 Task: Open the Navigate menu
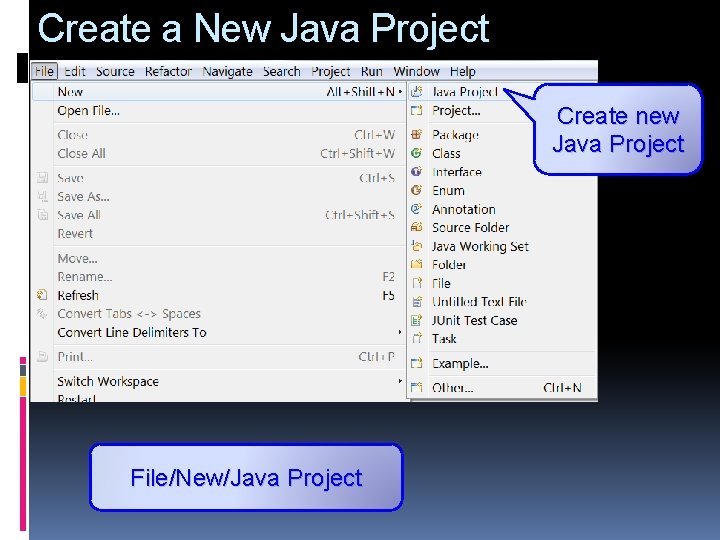(228, 72)
